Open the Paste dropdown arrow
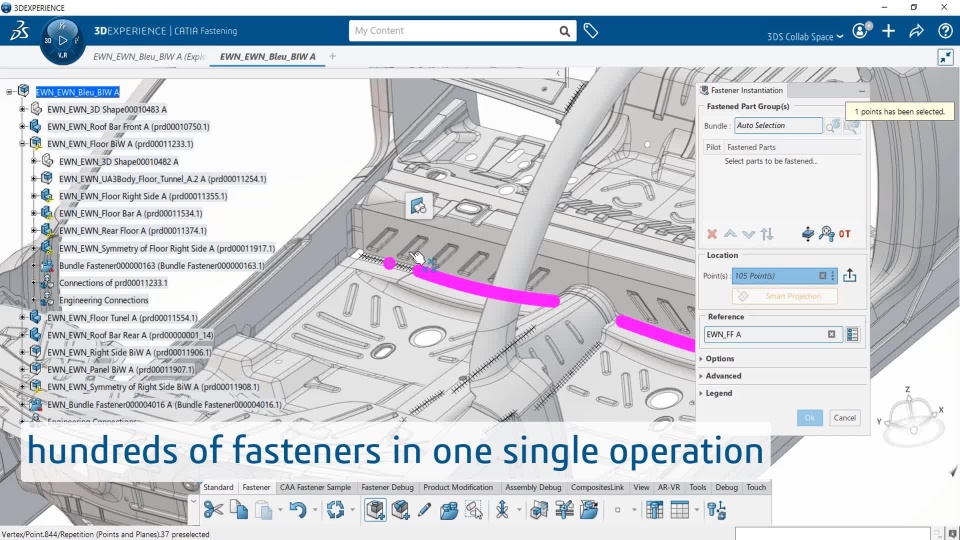Viewport: 960px width, 540px height. coord(280,509)
